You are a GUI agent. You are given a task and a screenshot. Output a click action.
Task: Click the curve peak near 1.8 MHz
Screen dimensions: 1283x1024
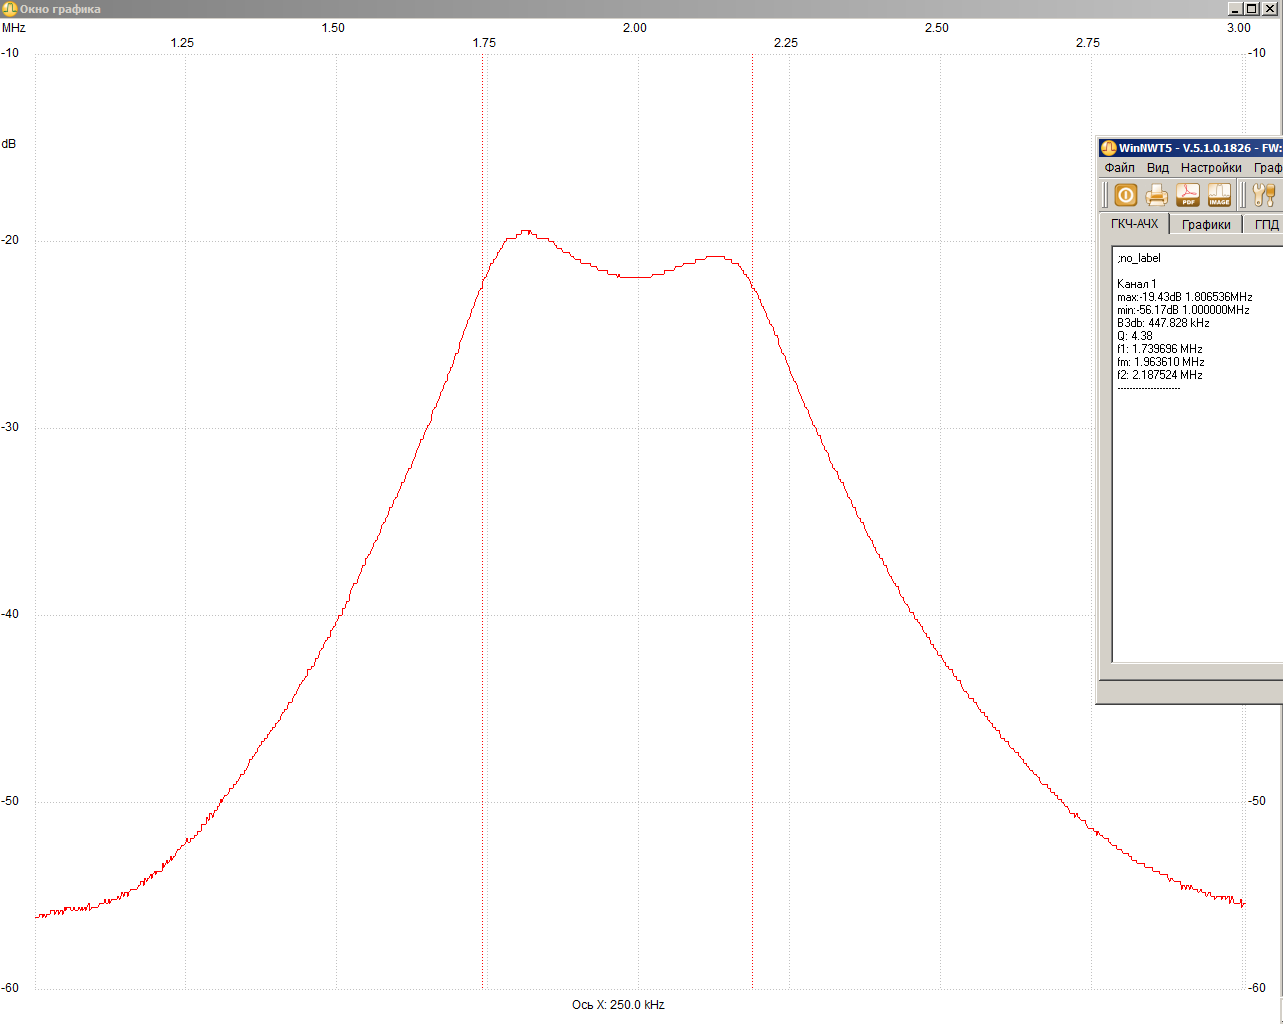[x=525, y=232]
